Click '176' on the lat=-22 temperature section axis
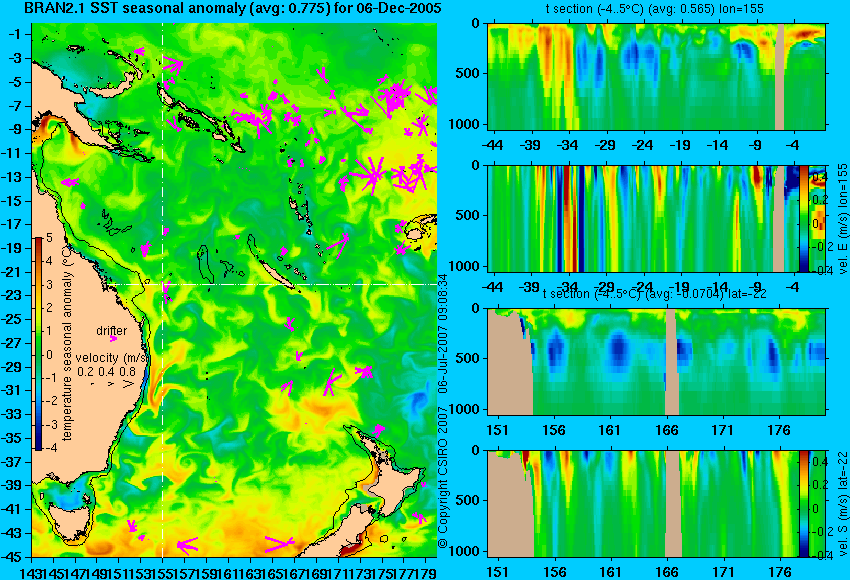Viewport: 850px width, 580px height. click(x=779, y=430)
